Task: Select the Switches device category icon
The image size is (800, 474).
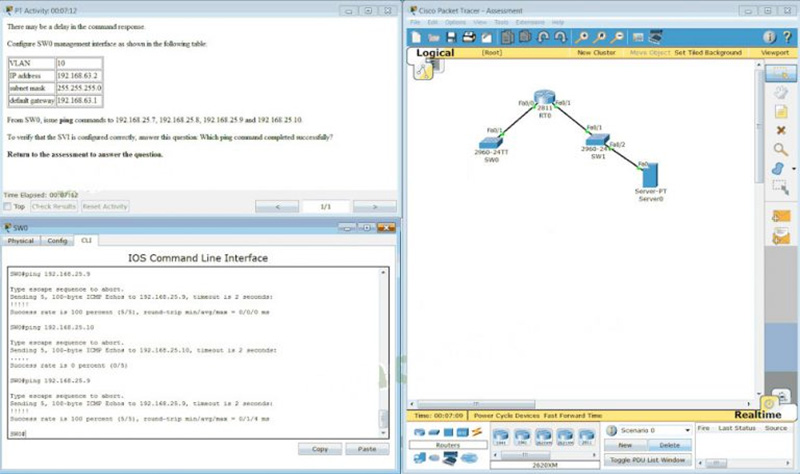Action: click(x=434, y=432)
